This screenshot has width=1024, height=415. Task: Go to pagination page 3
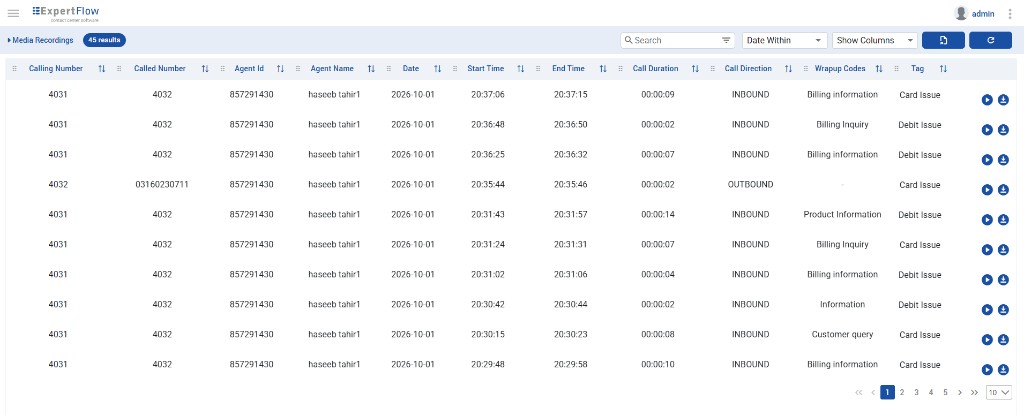(916, 392)
